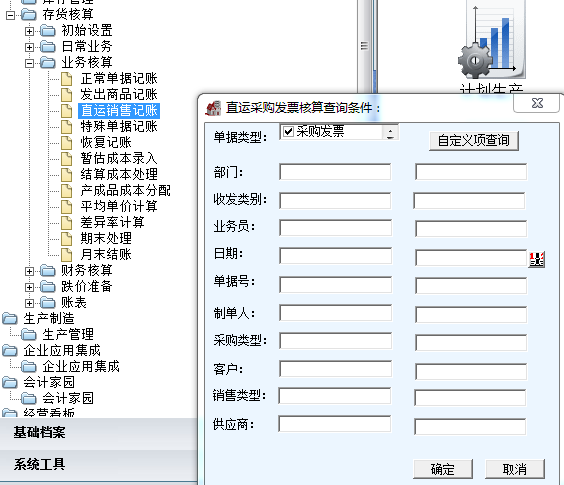The height and width of the screenshot is (485, 564).
Task: Click the 取消 button
Action: [514, 469]
